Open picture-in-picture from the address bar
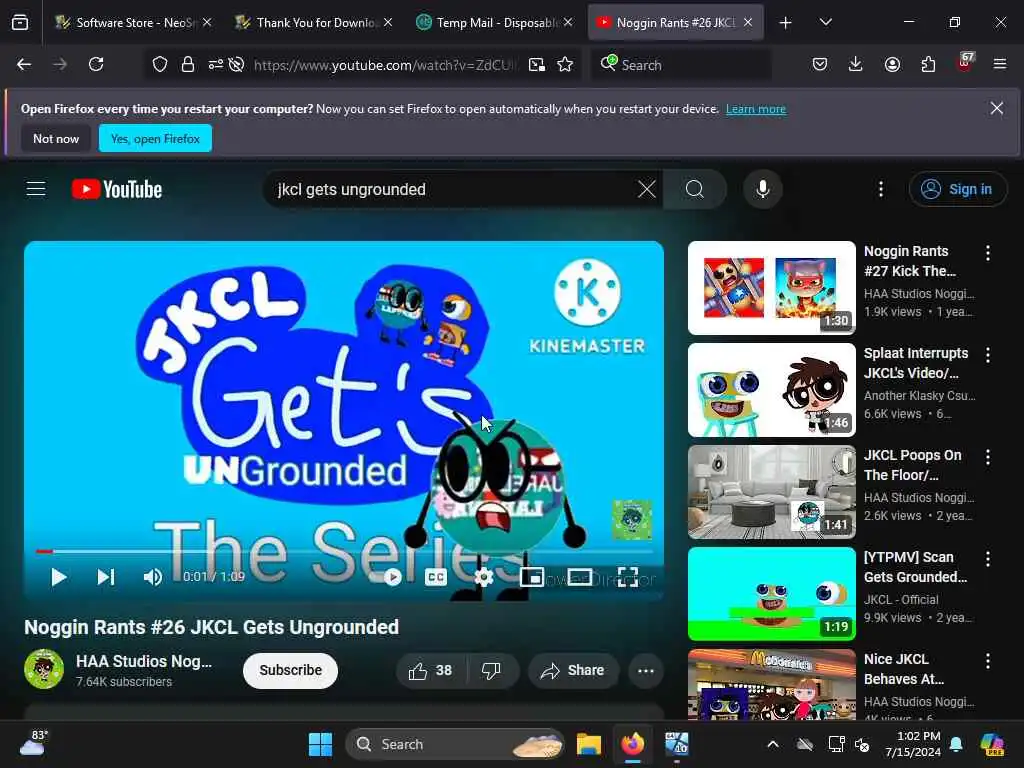The width and height of the screenshot is (1024, 768). pyautogui.click(x=537, y=64)
